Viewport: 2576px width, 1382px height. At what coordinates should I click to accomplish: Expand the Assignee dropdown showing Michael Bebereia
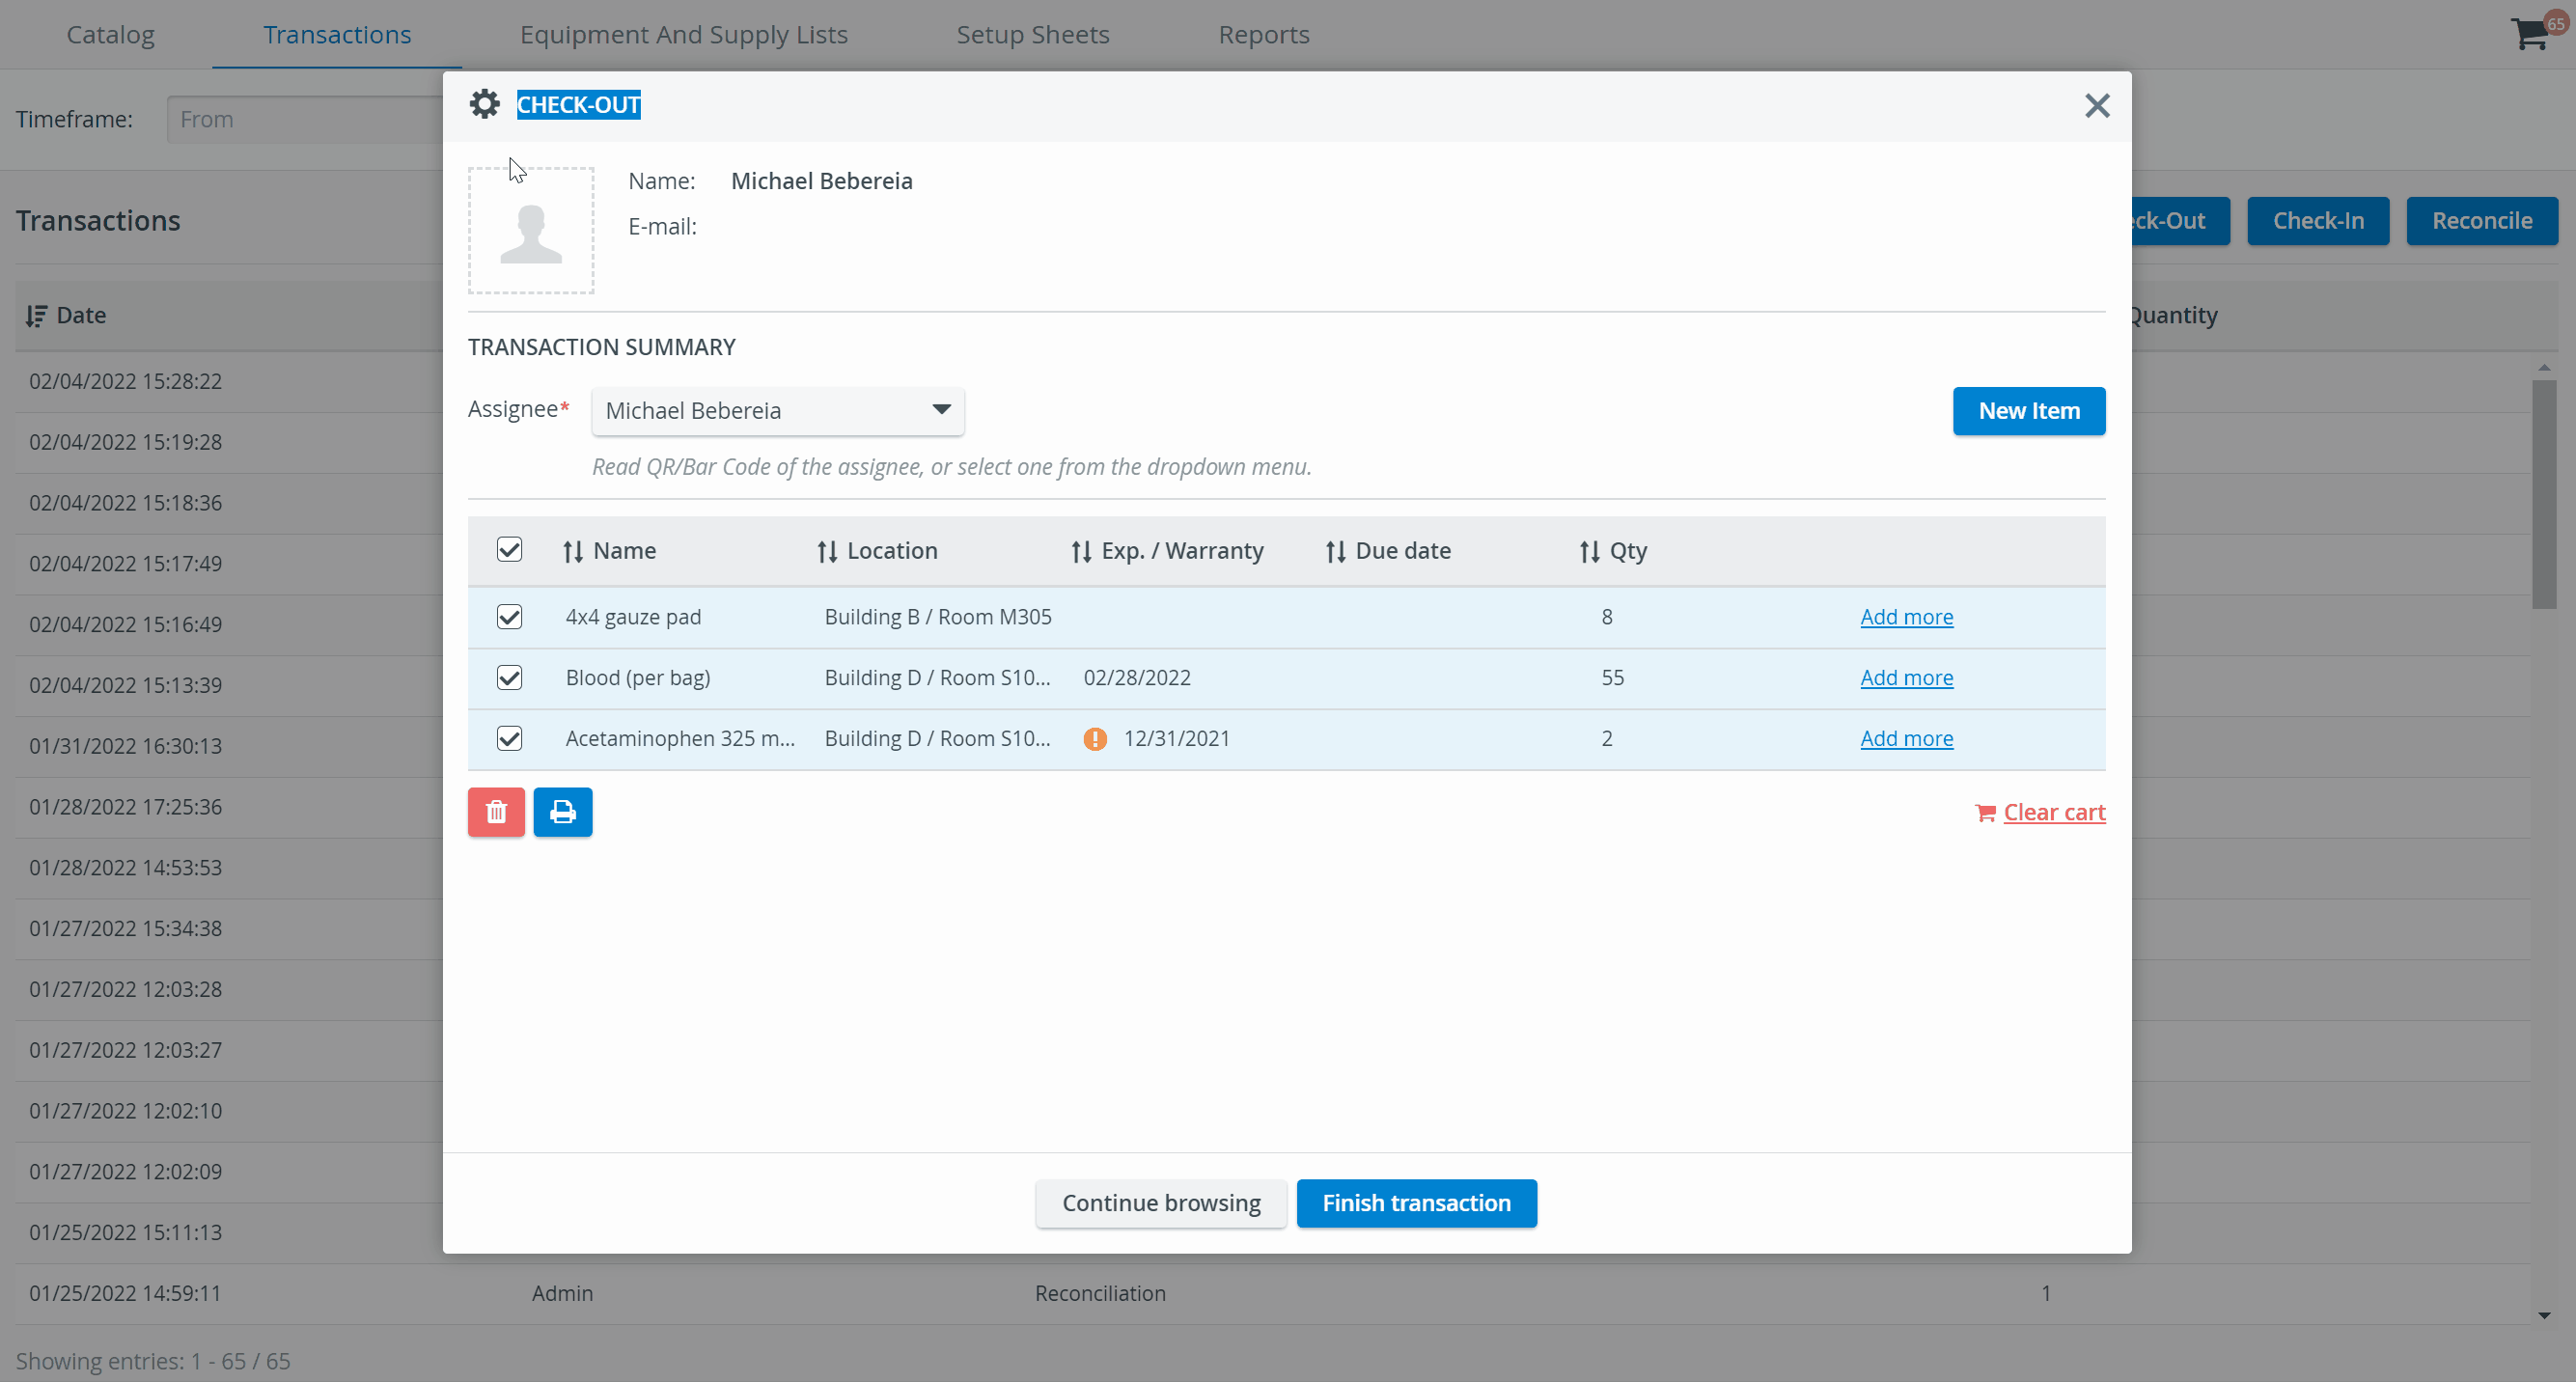778,411
